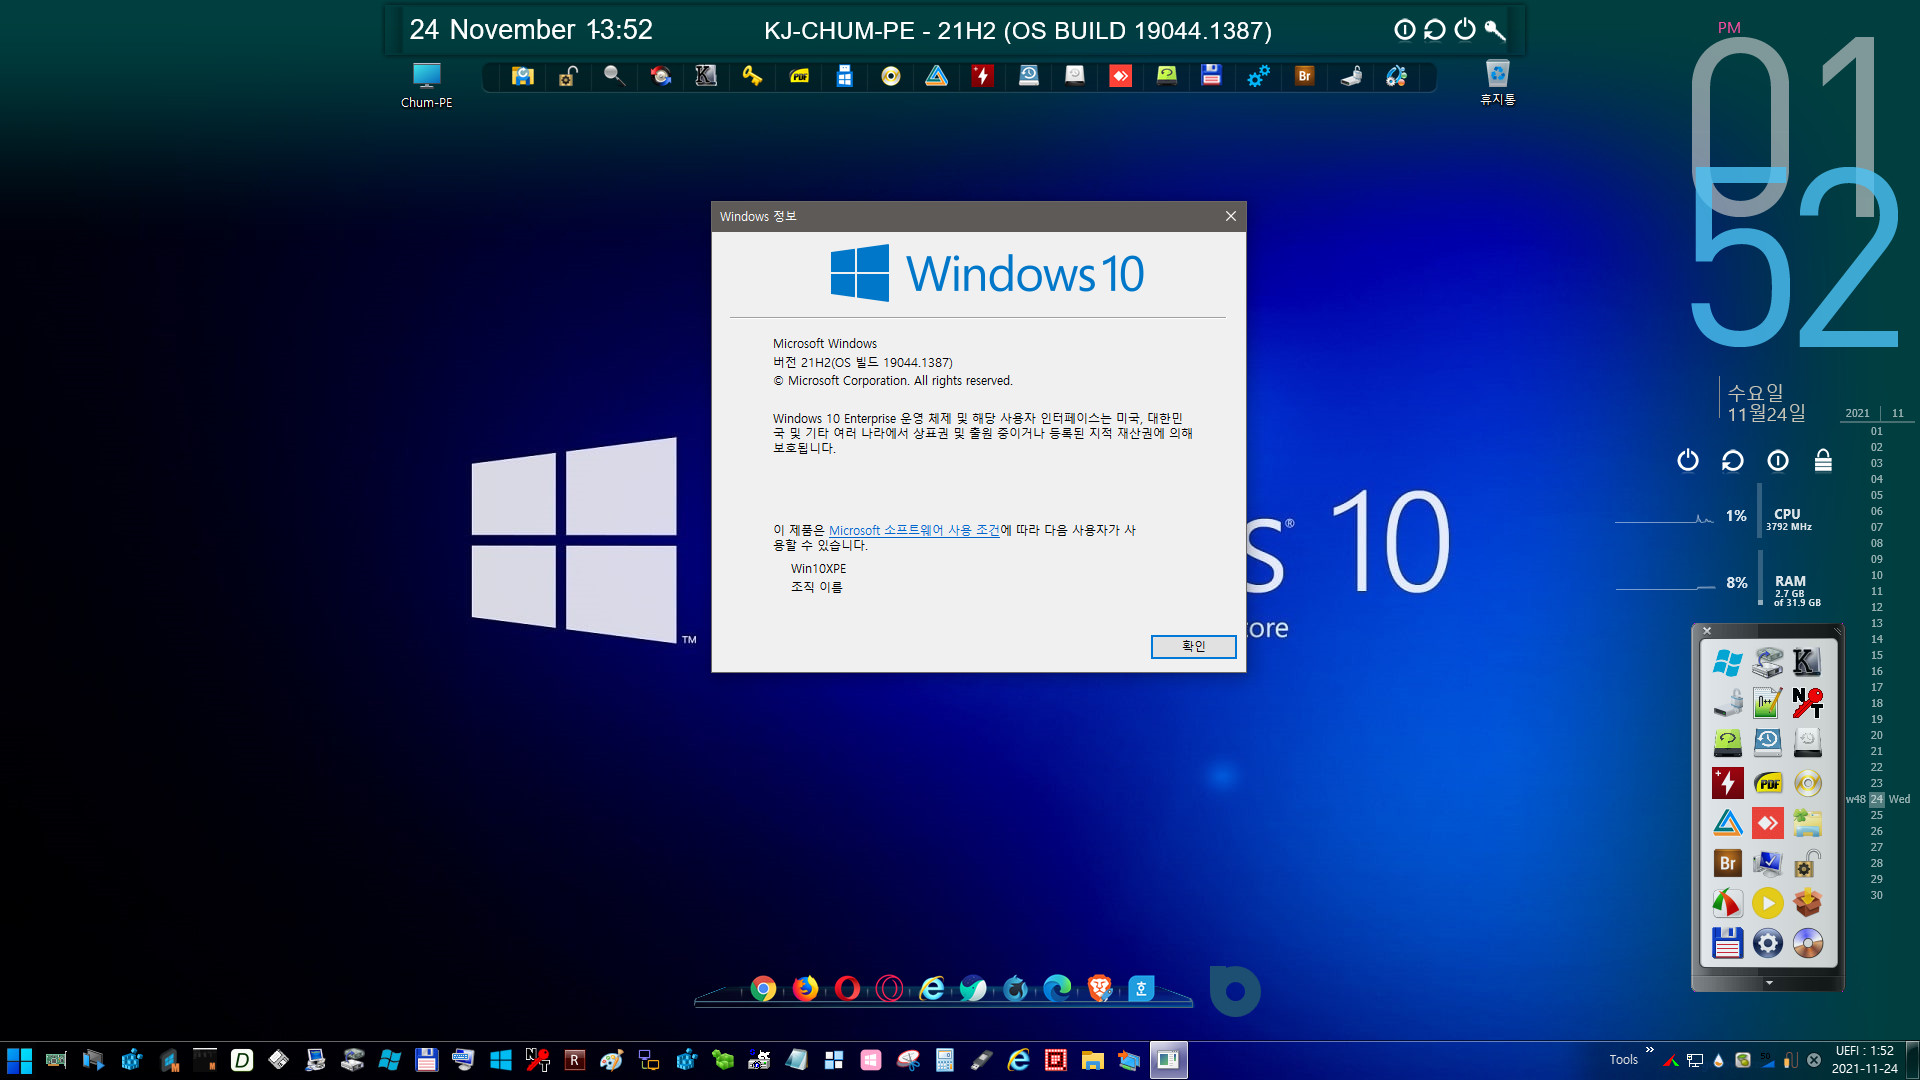Close the side launcher panel
The width and height of the screenshot is (1920, 1080).
tap(1707, 631)
